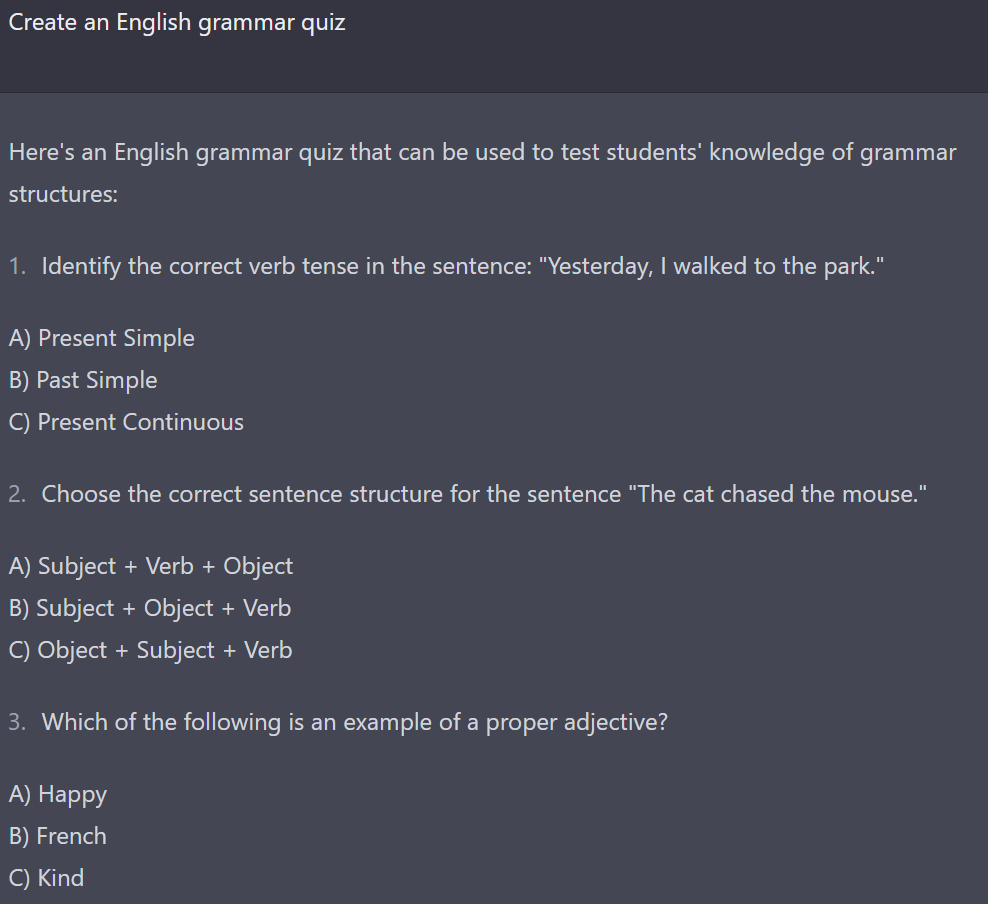Click the word 'structures:' in the intro

[x=63, y=194]
